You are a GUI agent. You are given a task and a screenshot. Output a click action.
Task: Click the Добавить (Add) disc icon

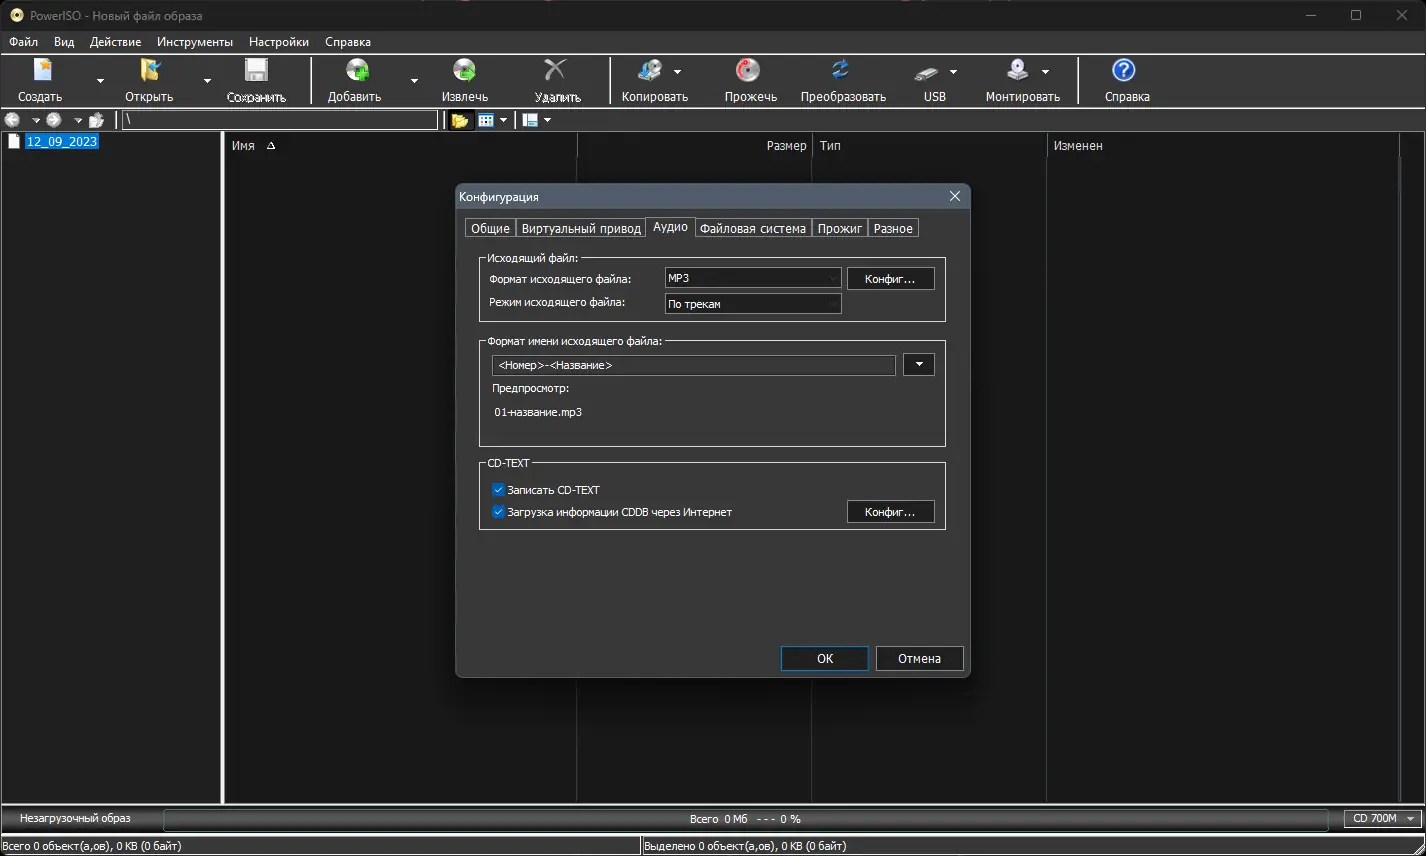point(356,70)
